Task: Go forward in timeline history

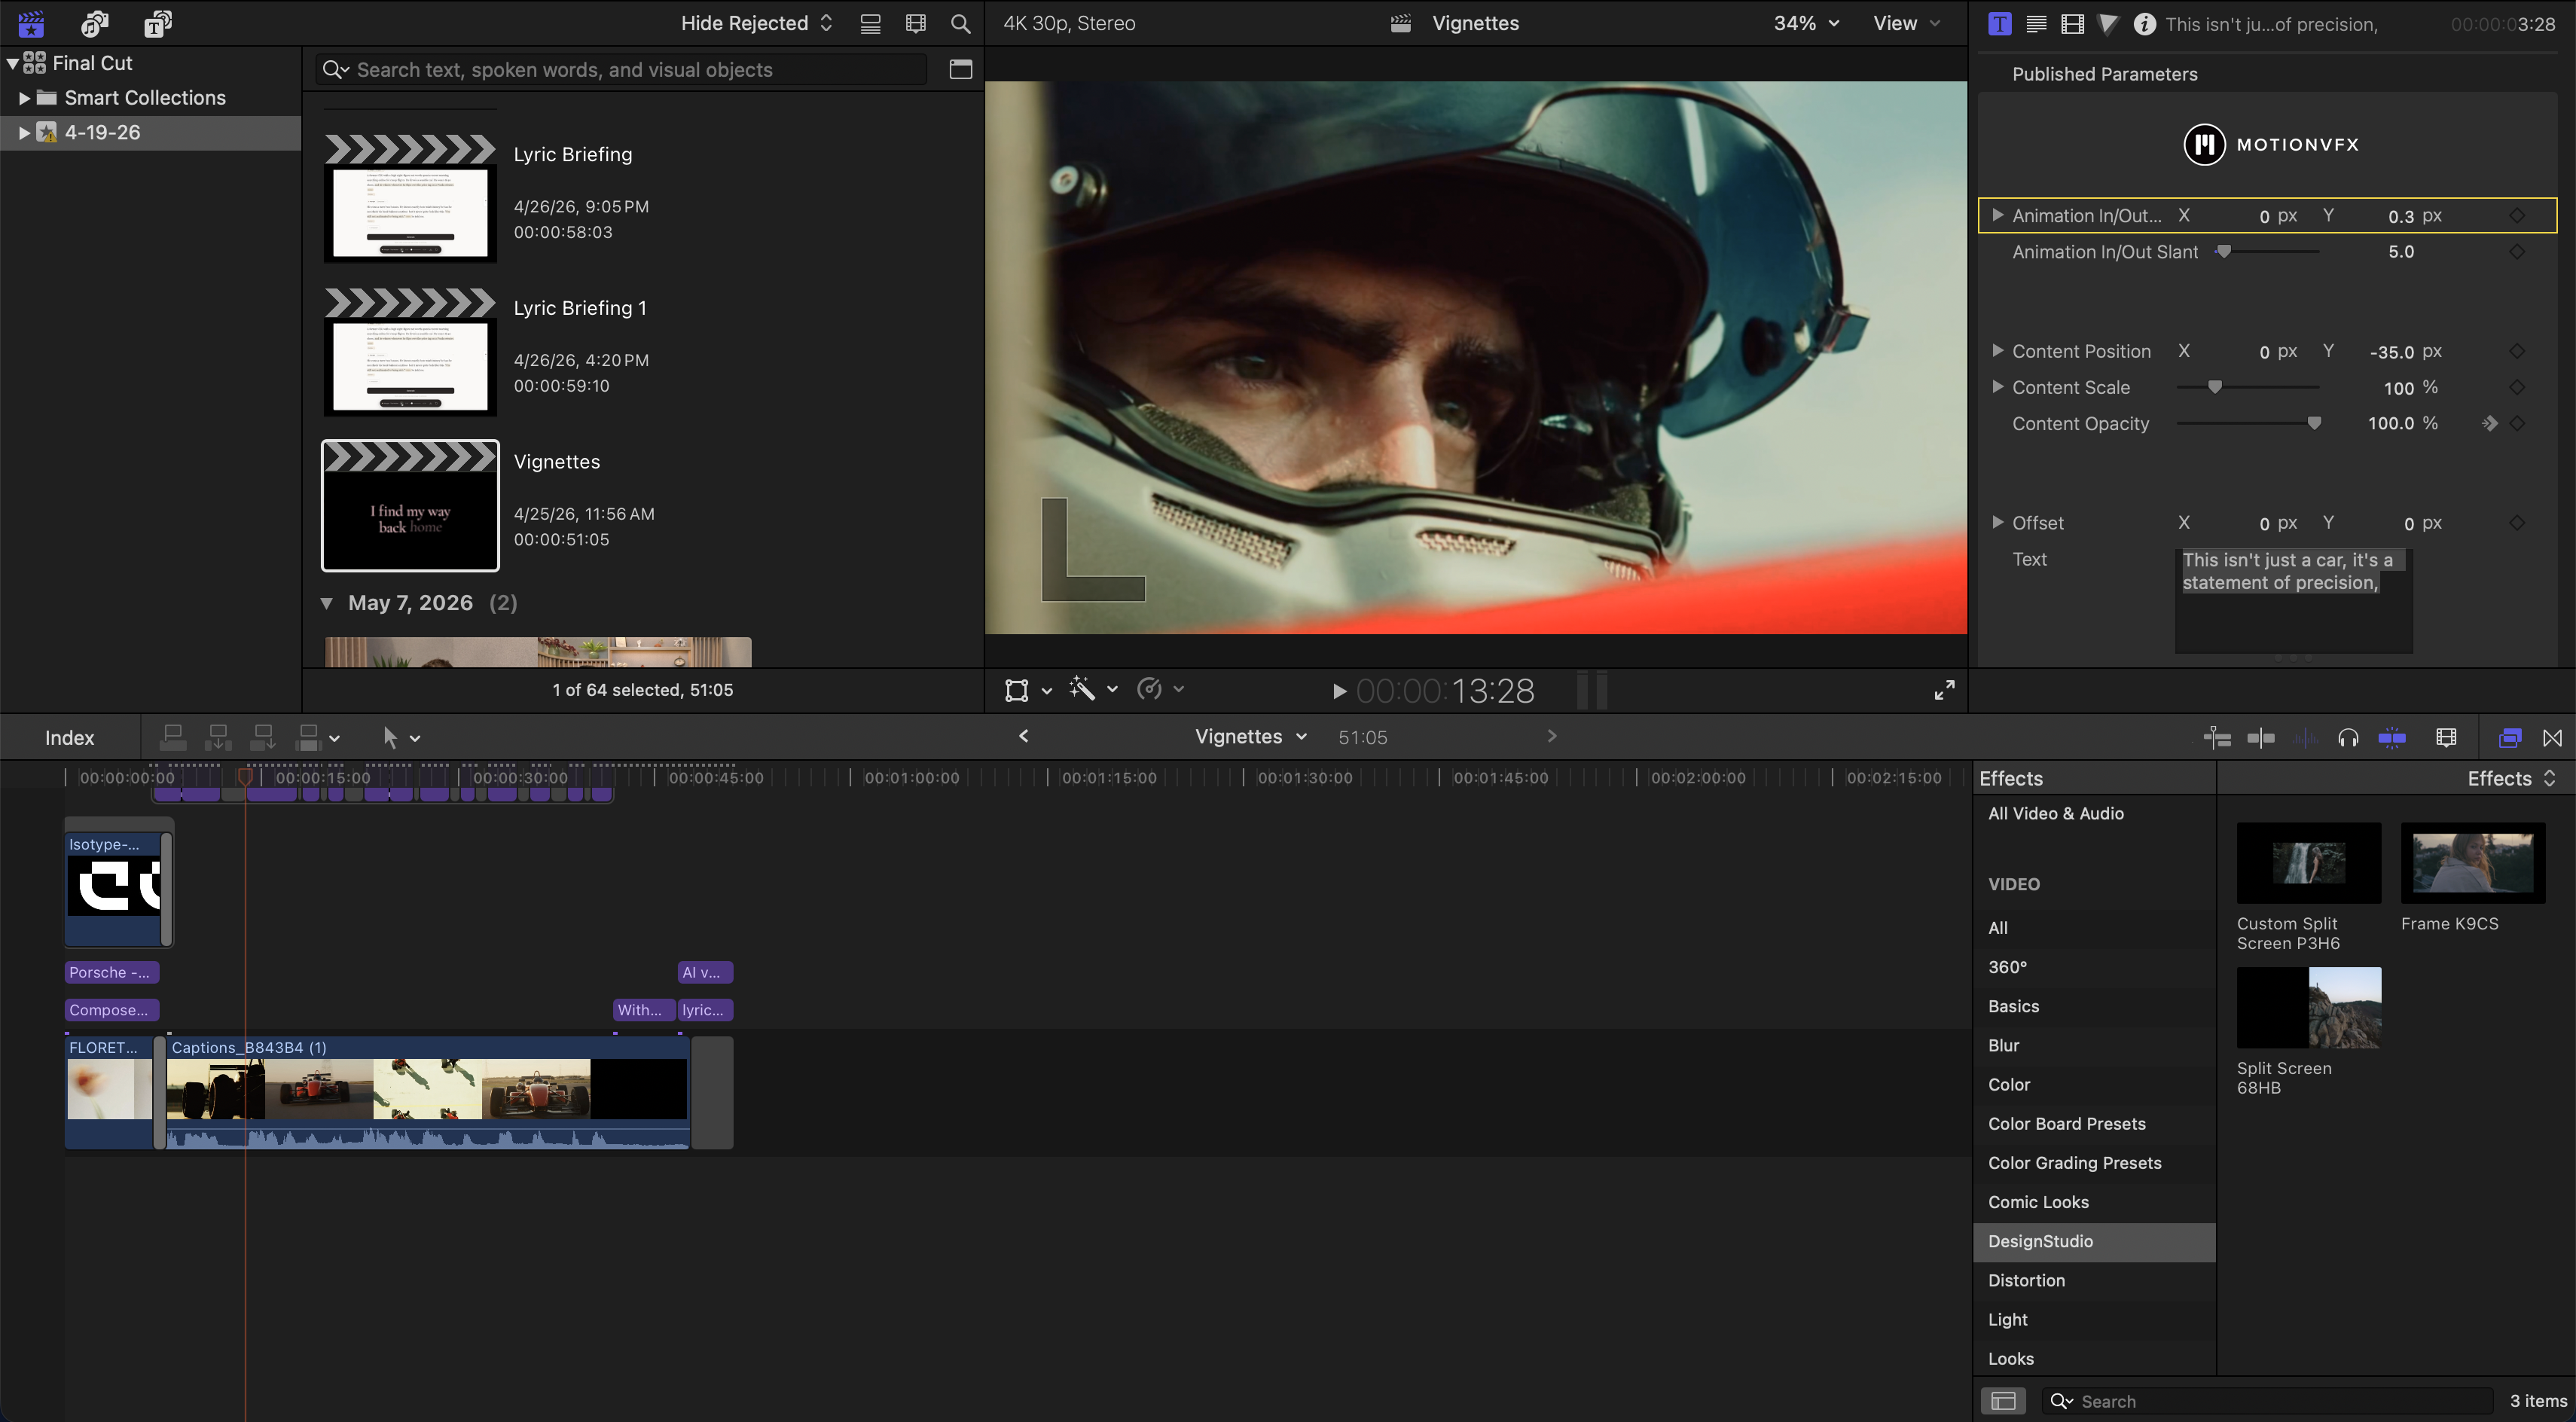Action: tap(1552, 736)
